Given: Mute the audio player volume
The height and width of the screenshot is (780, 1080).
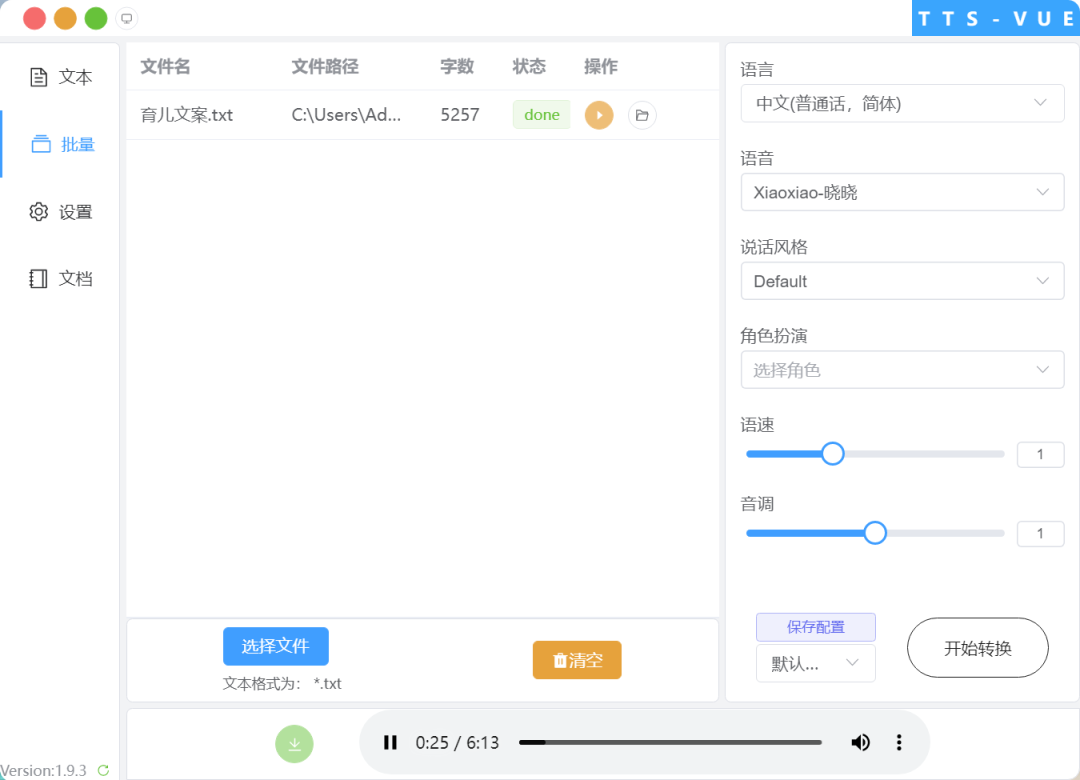Looking at the screenshot, I should (x=860, y=743).
